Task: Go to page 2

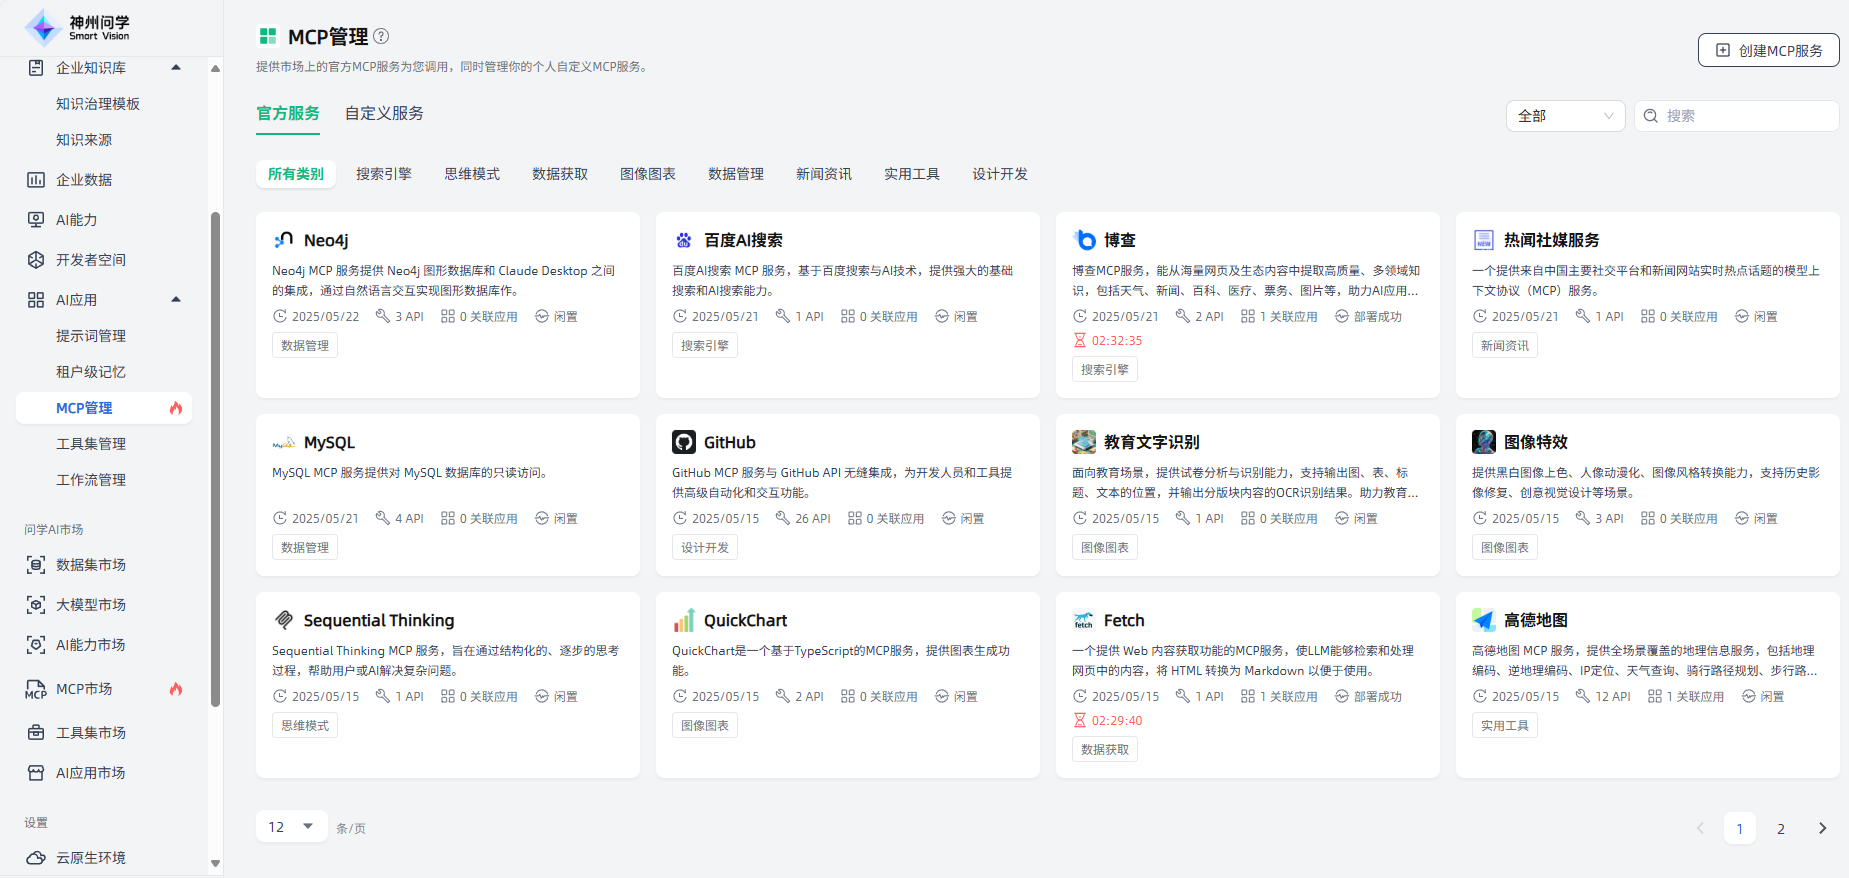Action: pyautogui.click(x=1781, y=828)
